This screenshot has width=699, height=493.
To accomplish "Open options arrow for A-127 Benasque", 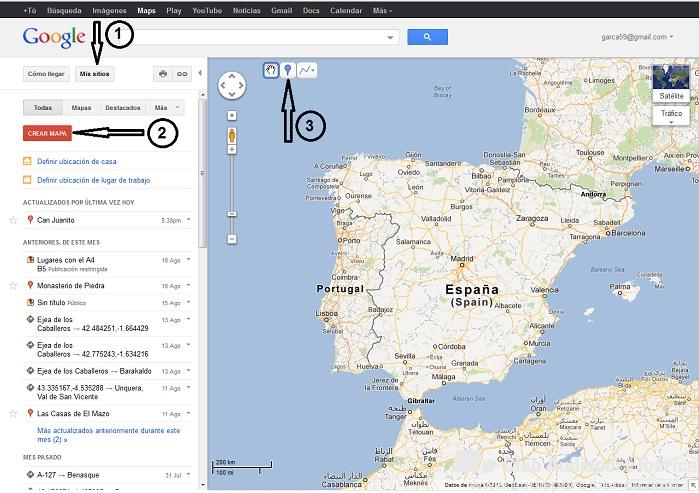I will tap(188, 474).
